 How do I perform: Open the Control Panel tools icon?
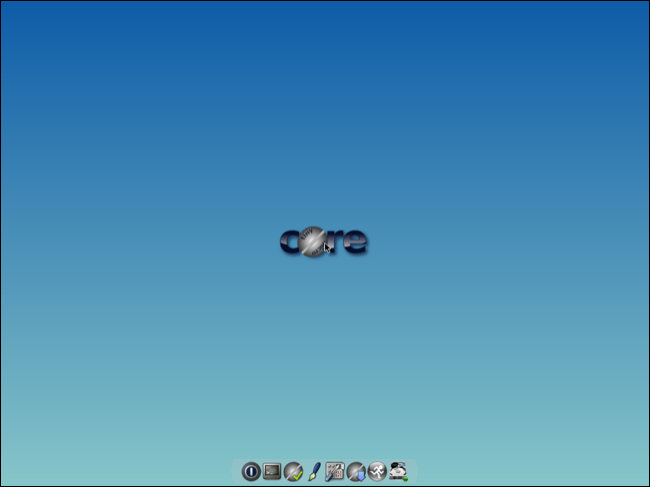click(x=335, y=471)
